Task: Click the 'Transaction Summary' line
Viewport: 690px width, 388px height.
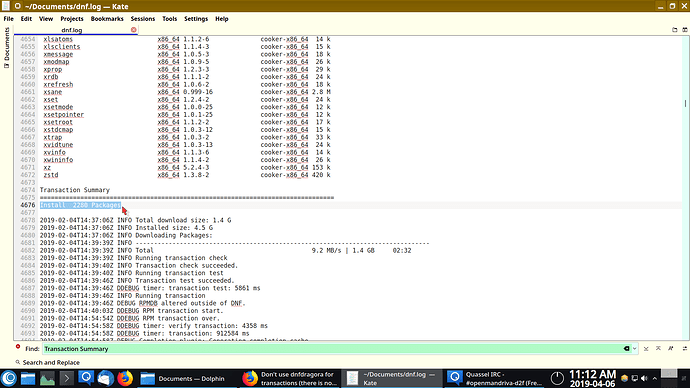Action: [75, 190]
